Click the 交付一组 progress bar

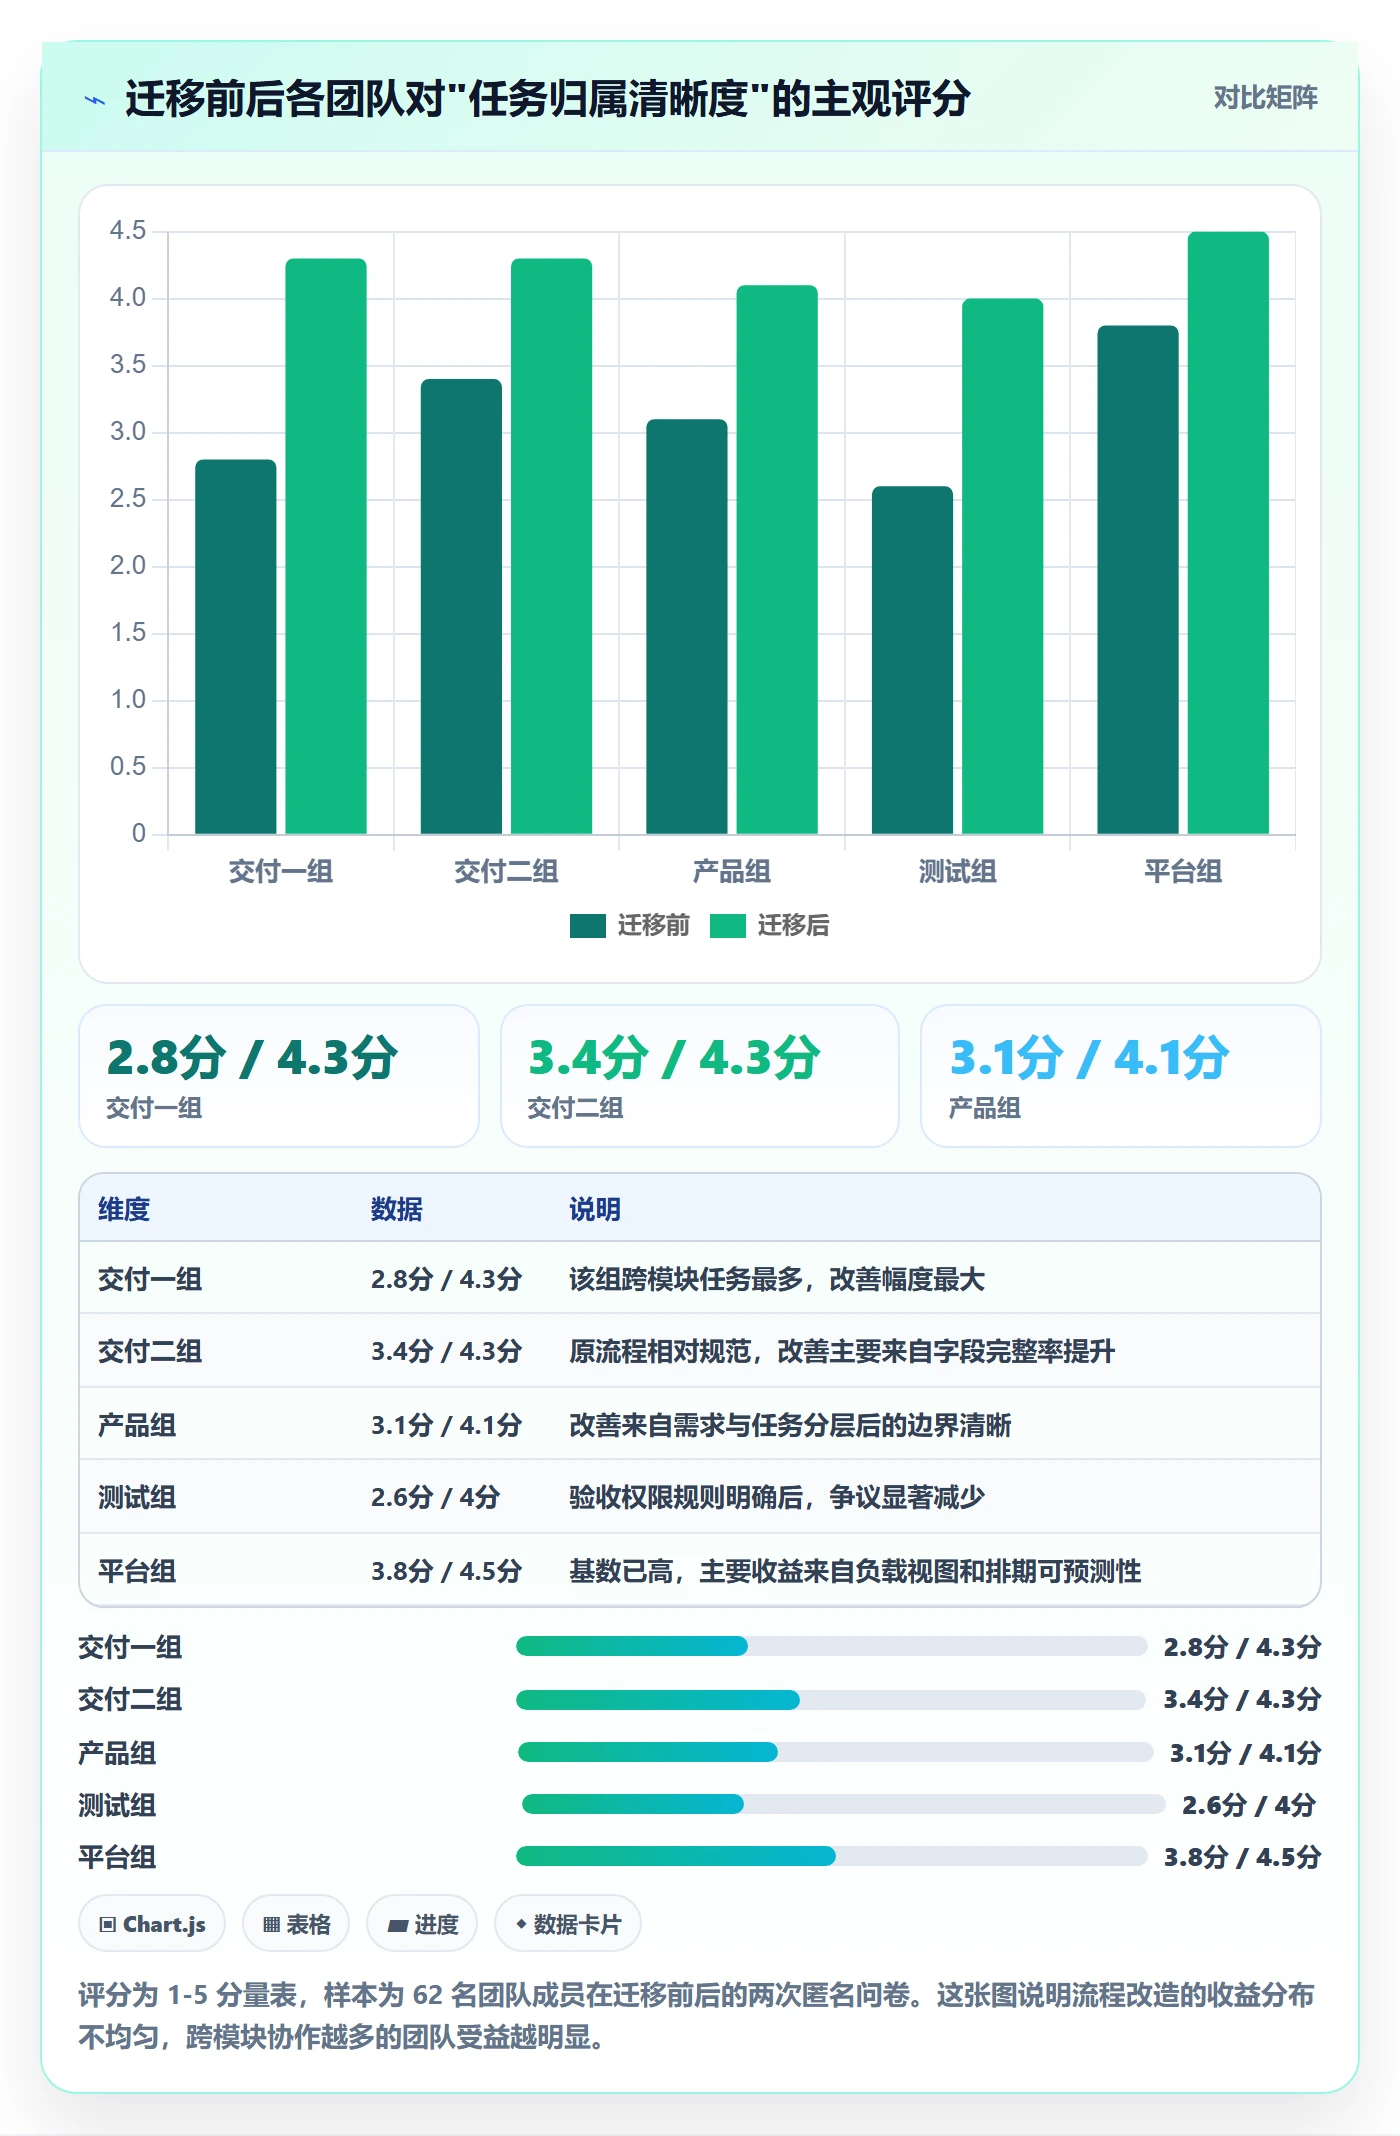point(831,1646)
